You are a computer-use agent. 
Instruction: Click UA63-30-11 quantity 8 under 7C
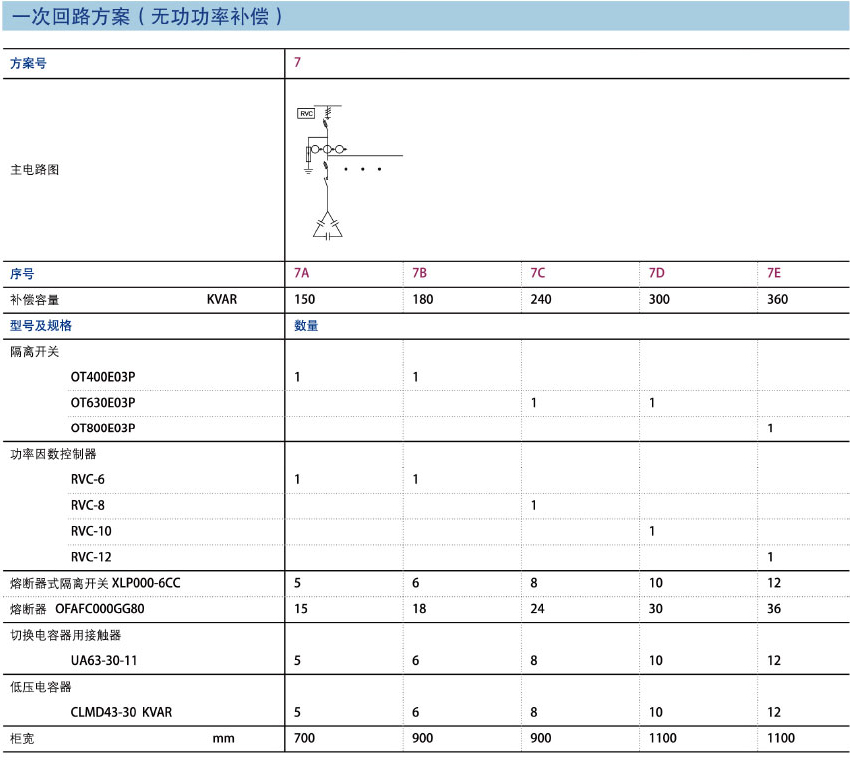point(534,660)
